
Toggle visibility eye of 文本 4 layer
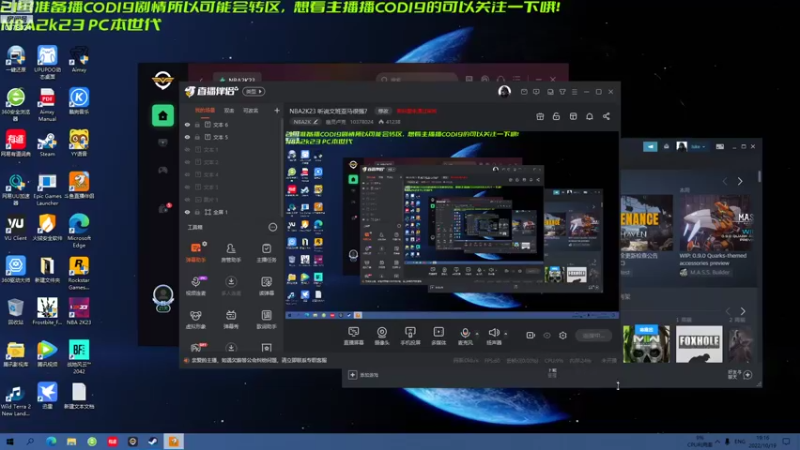click(187, 174)
